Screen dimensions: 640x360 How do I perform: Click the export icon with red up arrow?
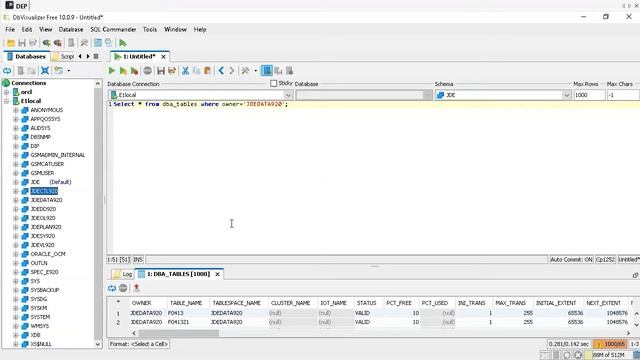[136, 288]
